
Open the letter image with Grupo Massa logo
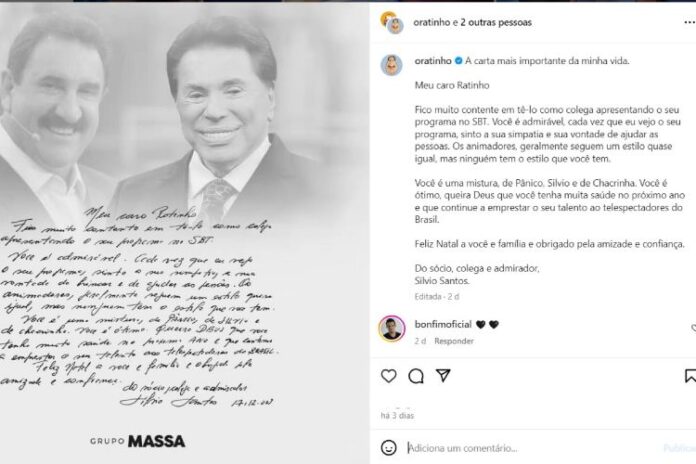[x=185, y=234]
